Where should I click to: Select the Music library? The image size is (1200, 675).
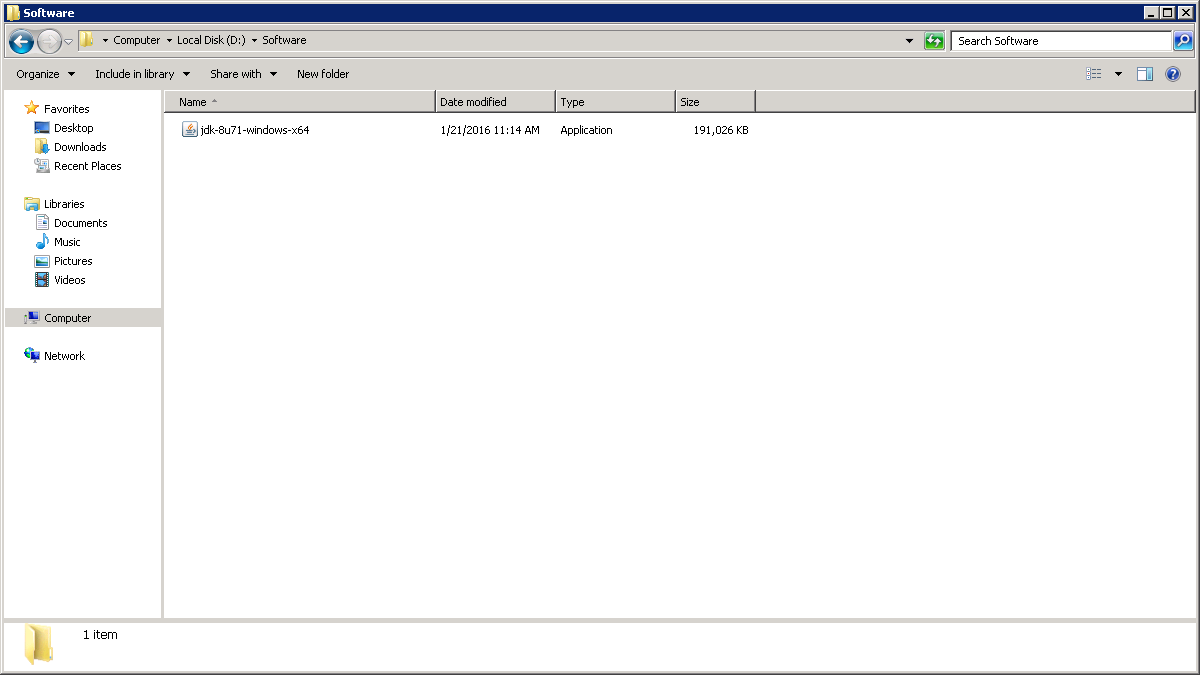(67, 242)
